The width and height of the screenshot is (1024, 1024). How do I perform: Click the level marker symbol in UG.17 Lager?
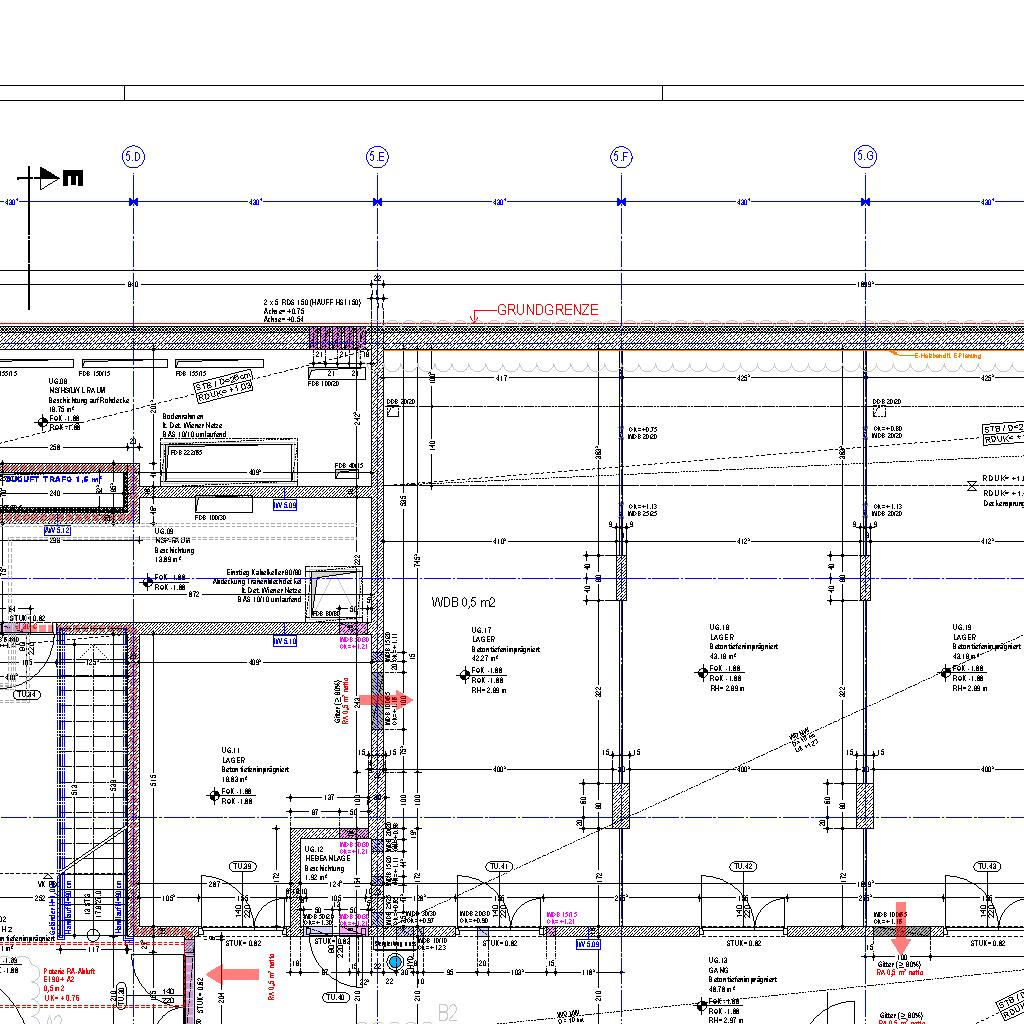(464, 675)
